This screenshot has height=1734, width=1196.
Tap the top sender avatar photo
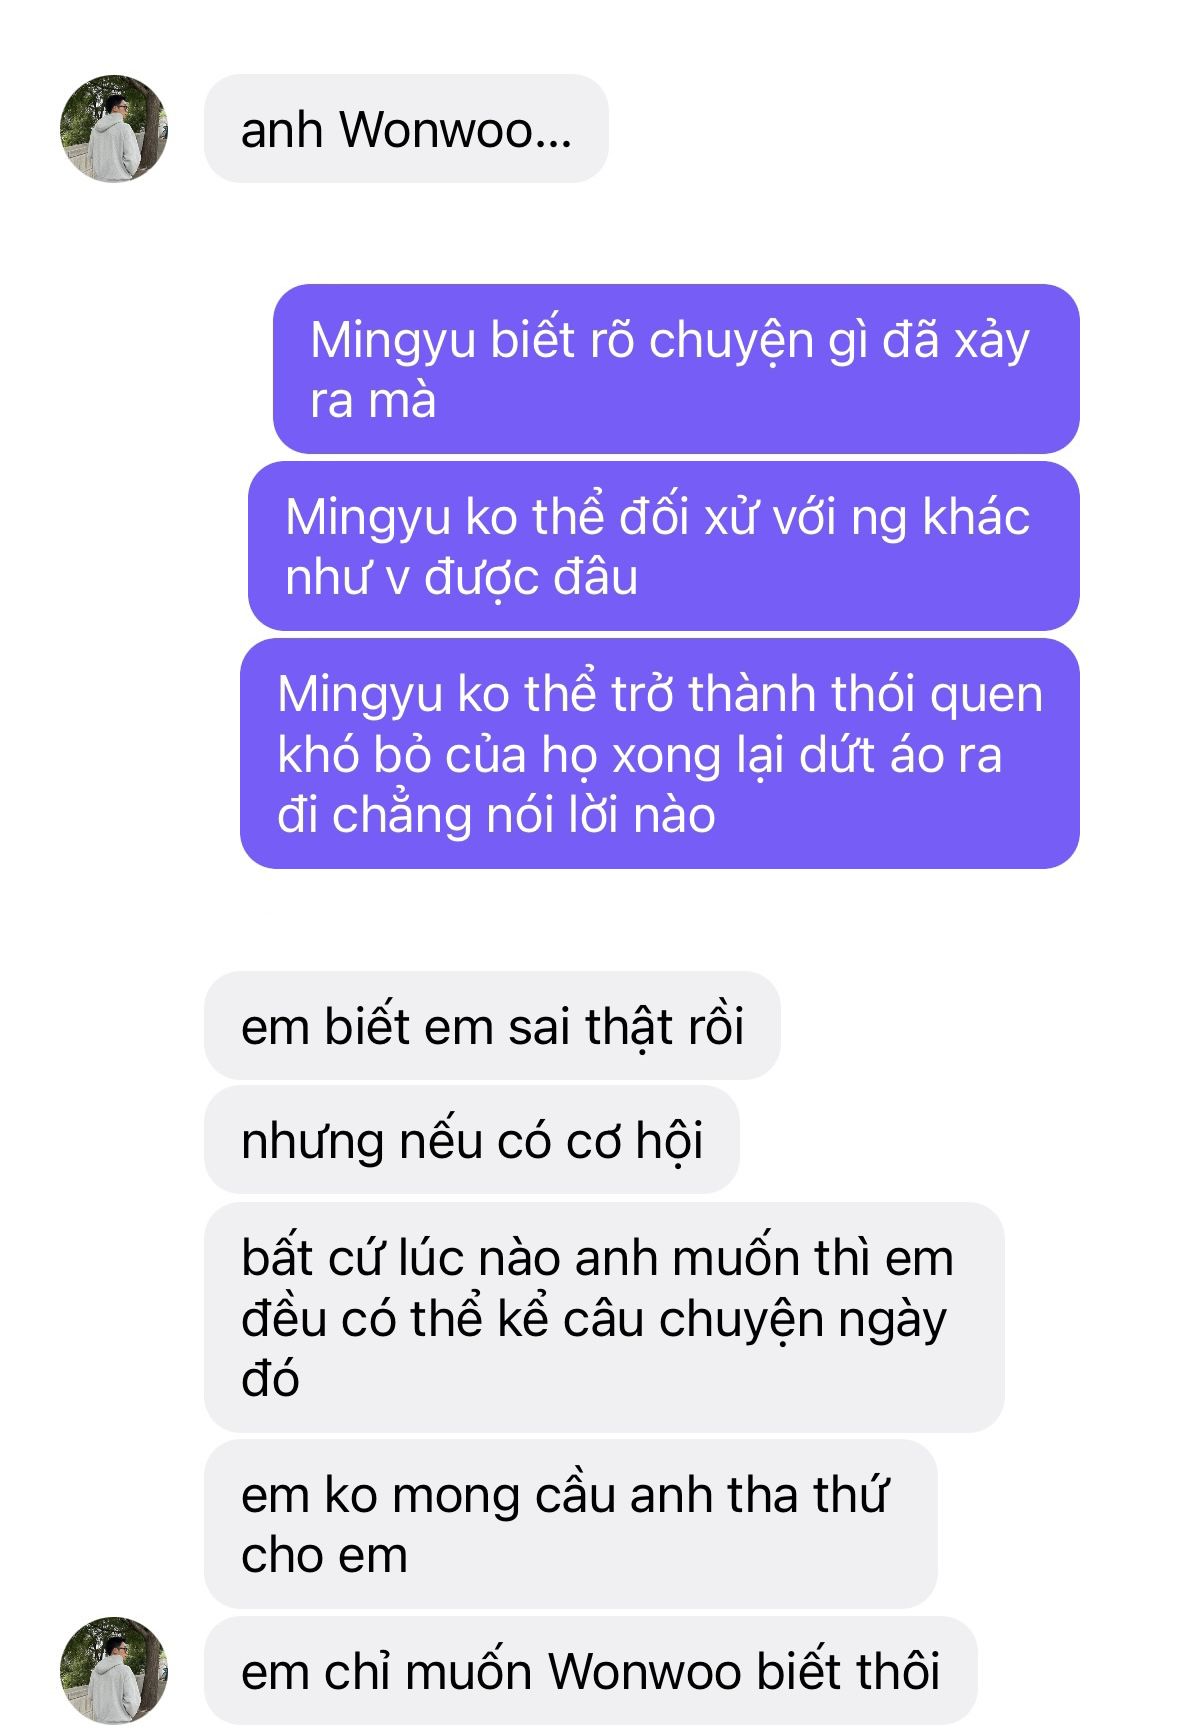click(x=114, y=129)
